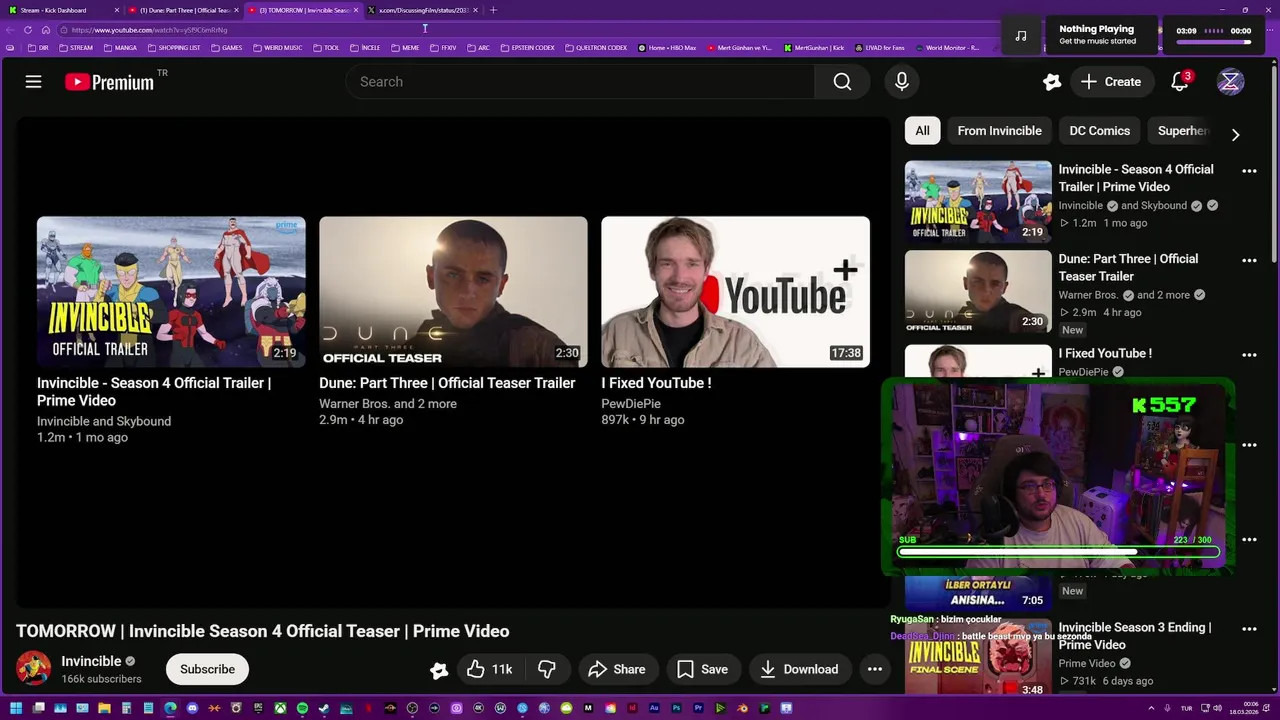Select the All filter chip
This screenshot has height=720, width=1280.
click(922, 131)
